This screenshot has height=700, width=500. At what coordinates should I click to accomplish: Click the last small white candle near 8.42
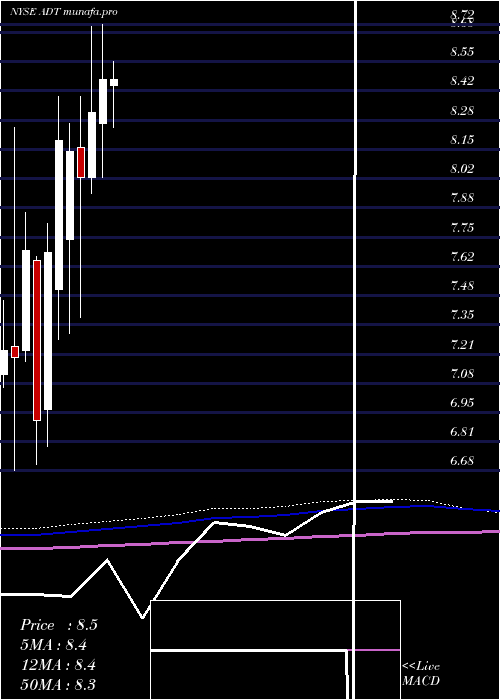tap(114, 83)
